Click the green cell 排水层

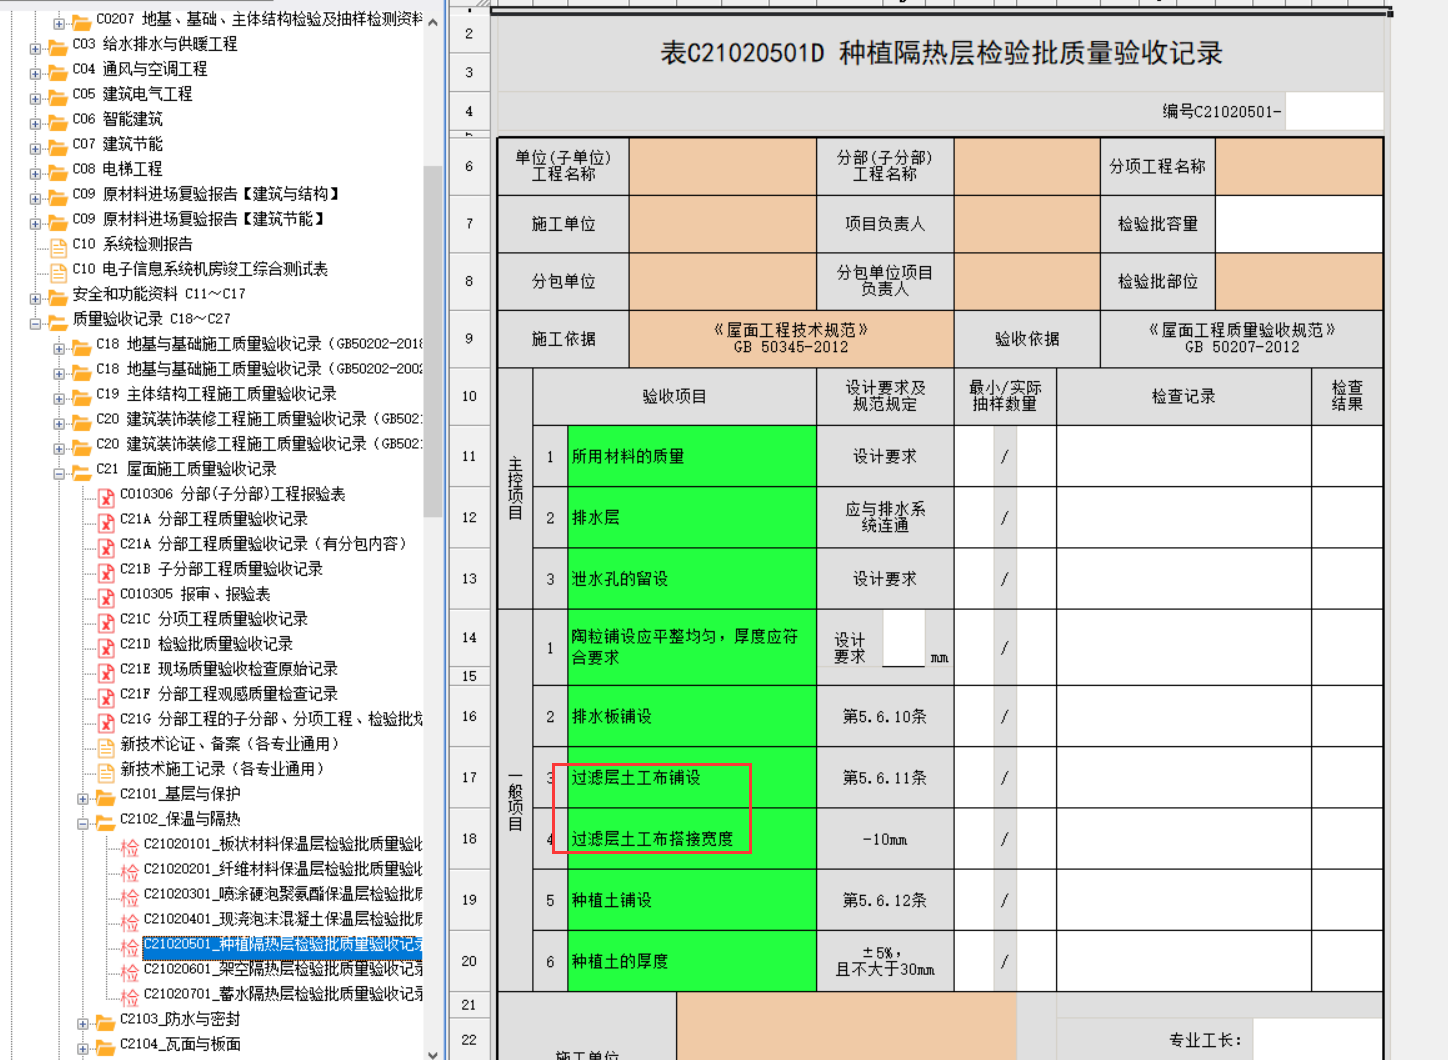[x=692, y=517]
